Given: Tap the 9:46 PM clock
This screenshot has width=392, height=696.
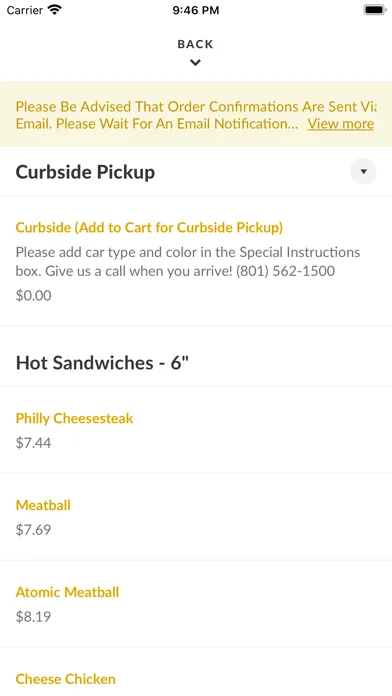Looking at the screenshot, I should point(196,10).
